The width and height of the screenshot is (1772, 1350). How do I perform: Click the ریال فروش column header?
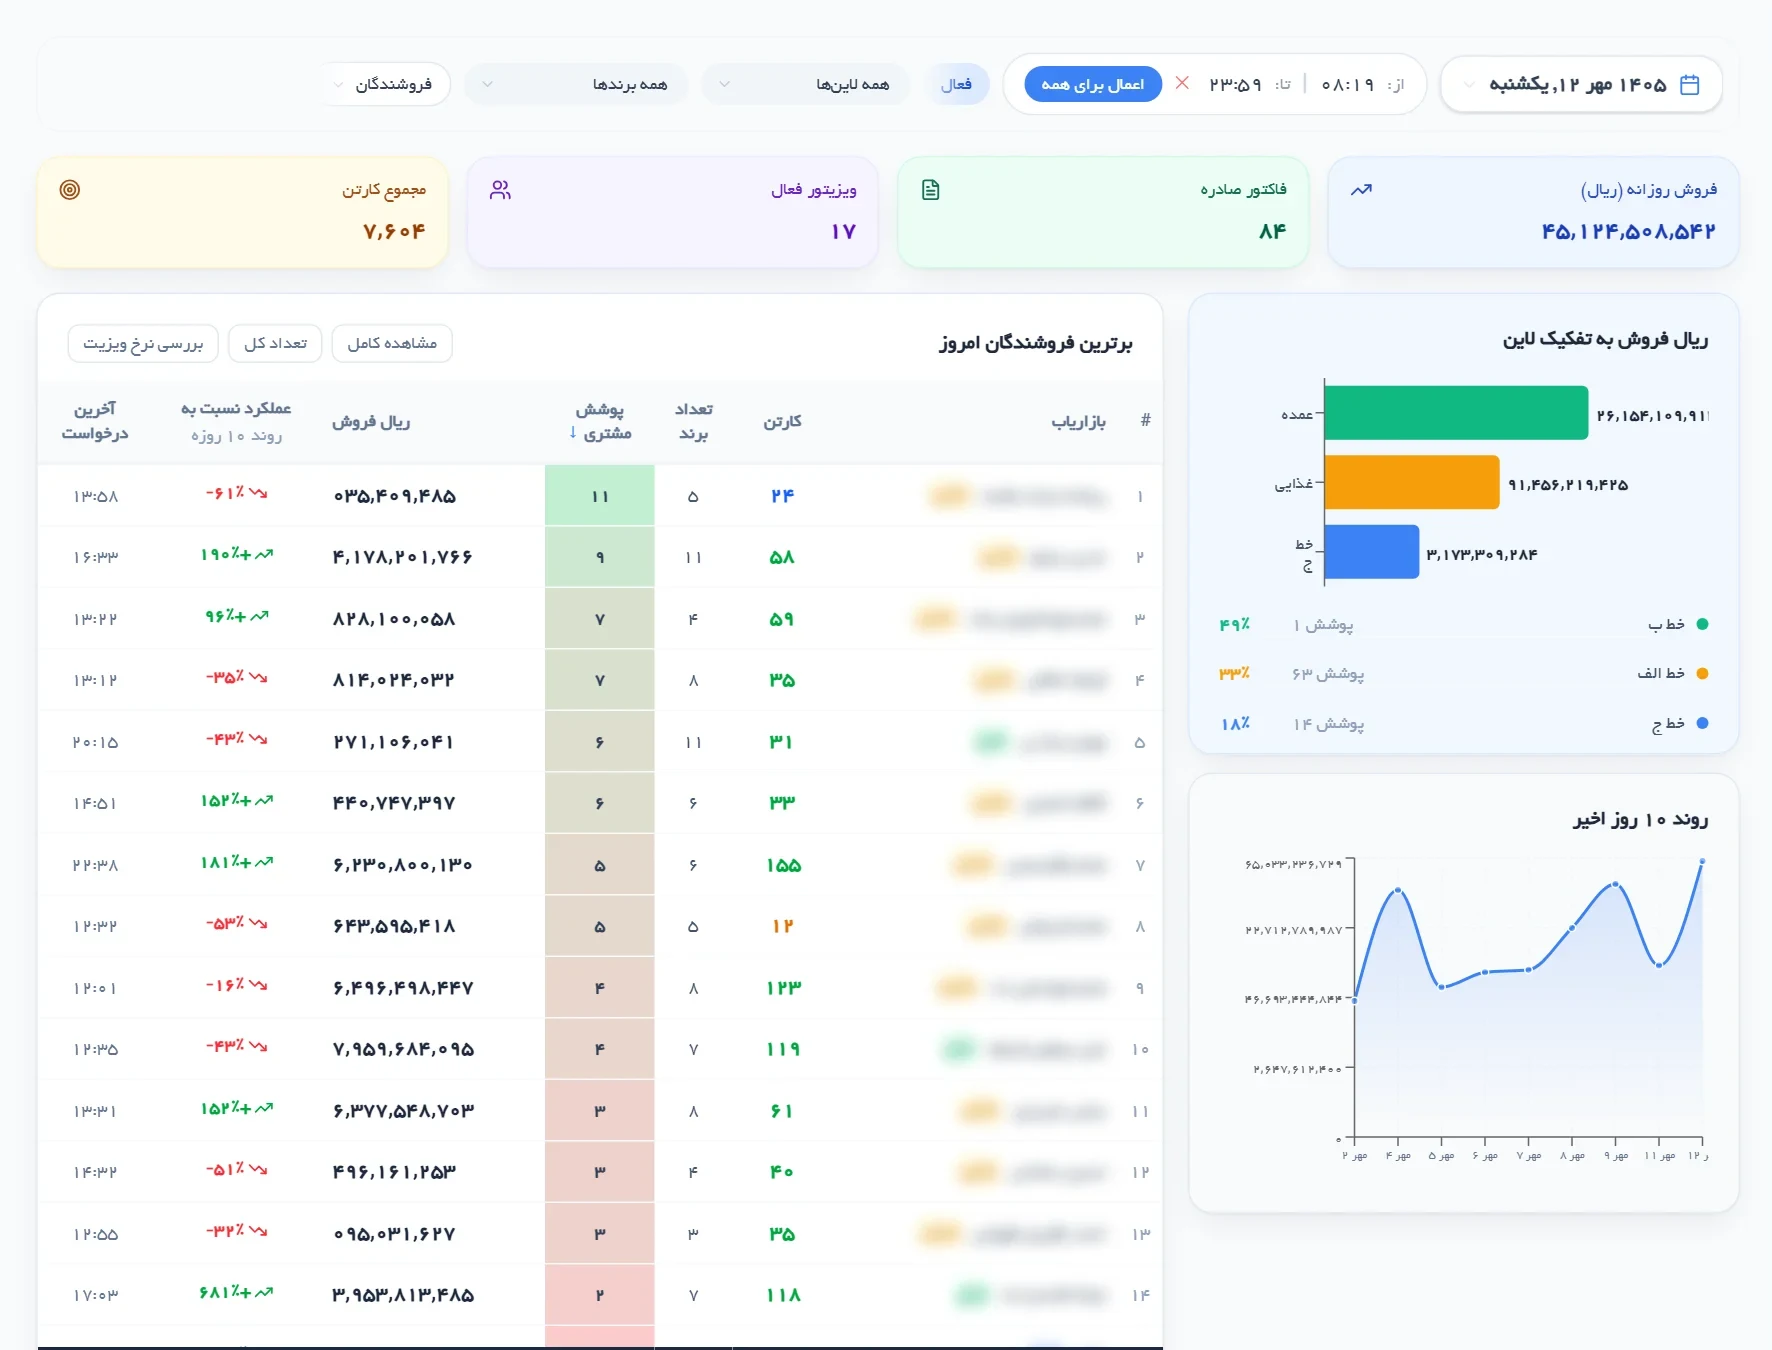tap(371, 421)
